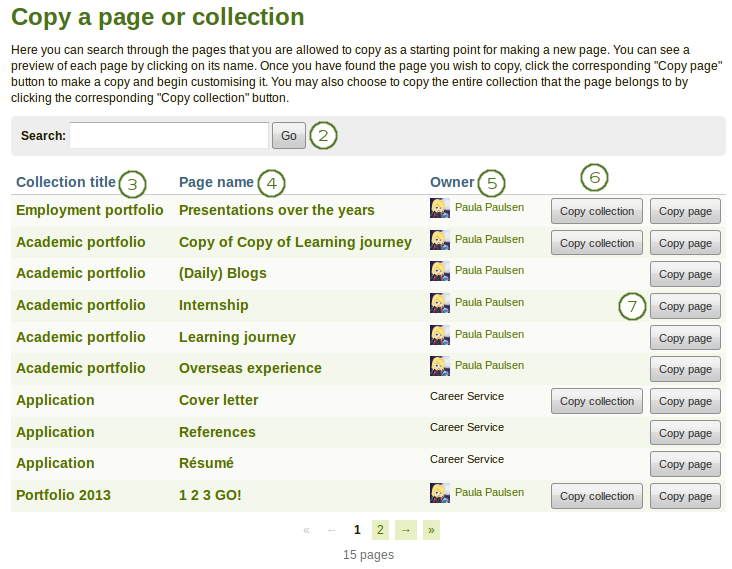732x569 pixels.
Task: Open Paula Paulsen profile in Academic portfolio row
Action: 489,240
